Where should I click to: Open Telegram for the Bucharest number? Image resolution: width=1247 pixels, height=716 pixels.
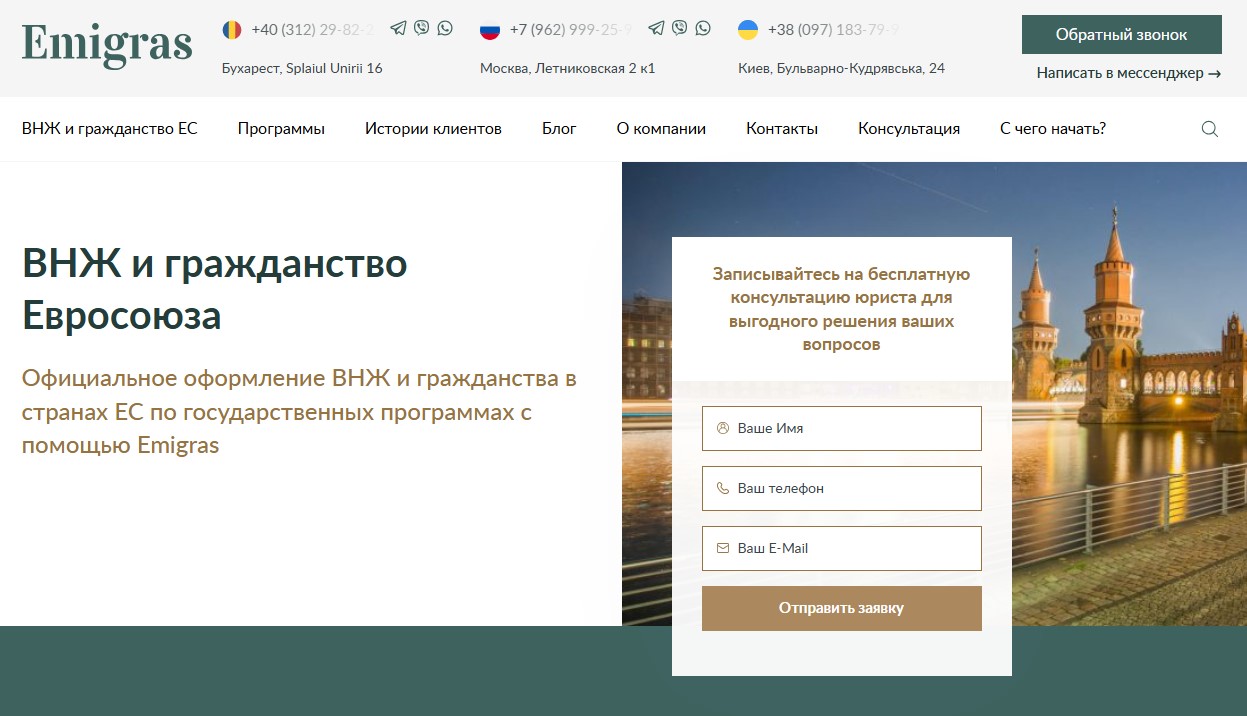pyautogui.click(x=398, y=28)
